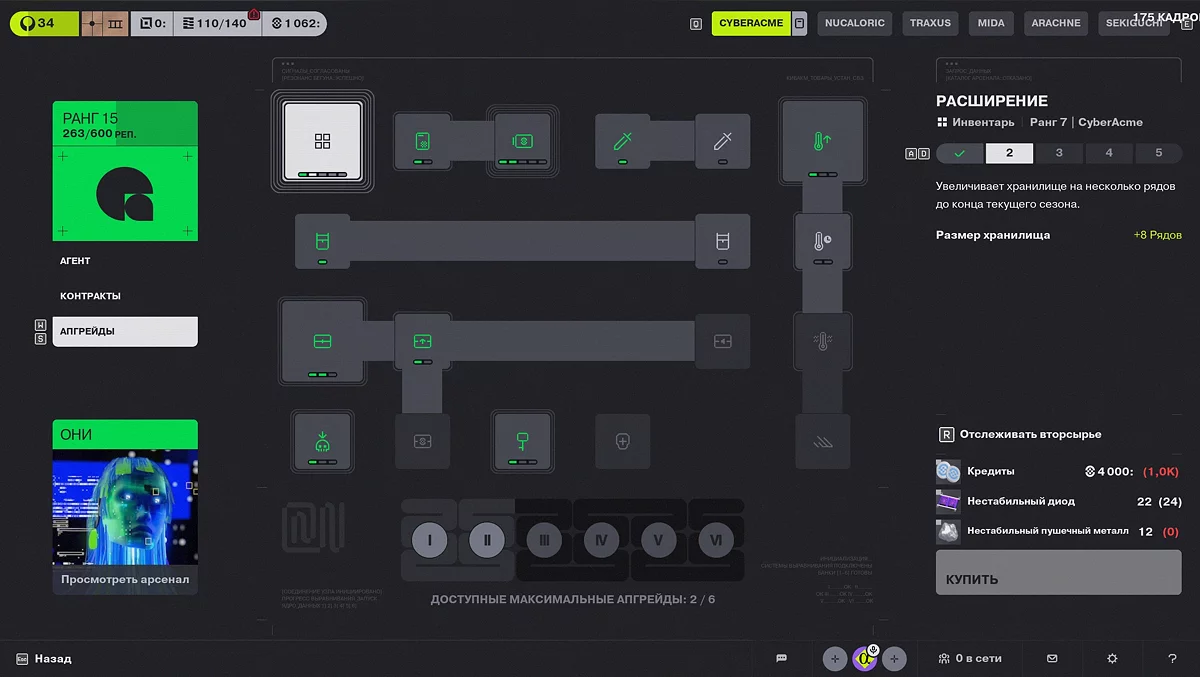
Task: Select the thermometer with up arrow node
Action: coord(822,141)
